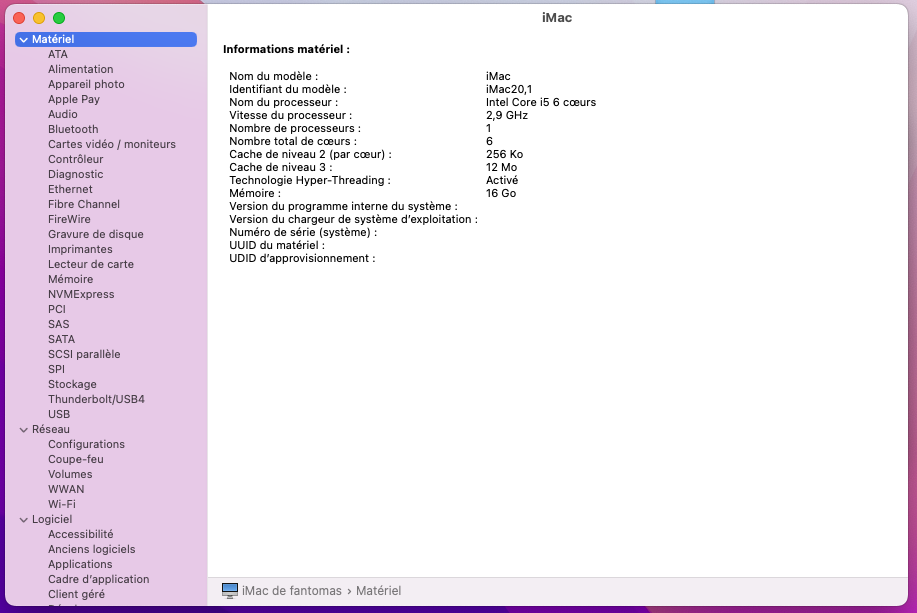Viewport: 917px width, 613px height.
Task: Click the iMac computer icon in path bar
Action: pos(230,590)
